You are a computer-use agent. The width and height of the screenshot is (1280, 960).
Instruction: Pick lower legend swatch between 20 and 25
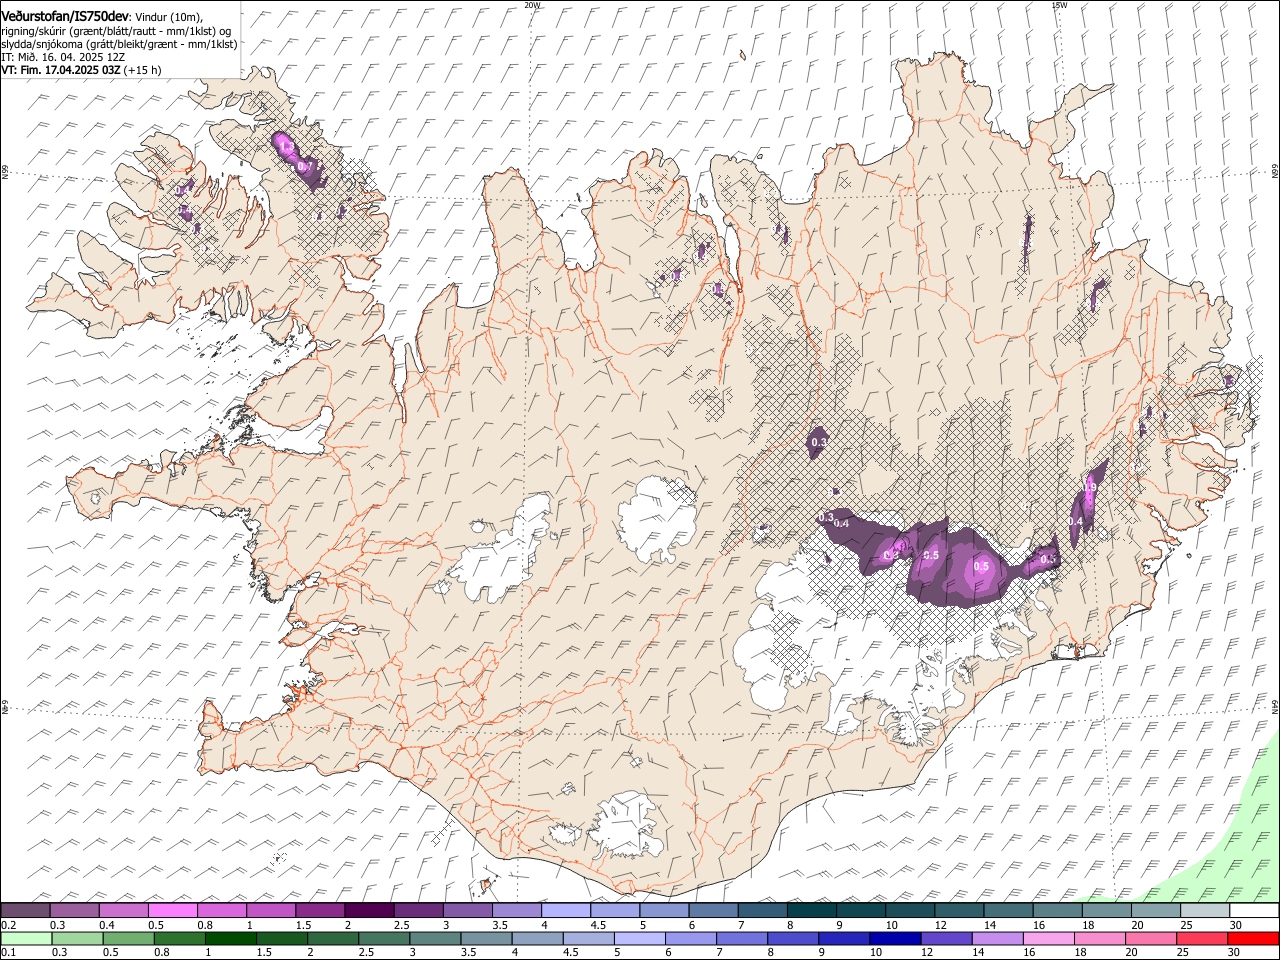click(x=1151, y=938)
